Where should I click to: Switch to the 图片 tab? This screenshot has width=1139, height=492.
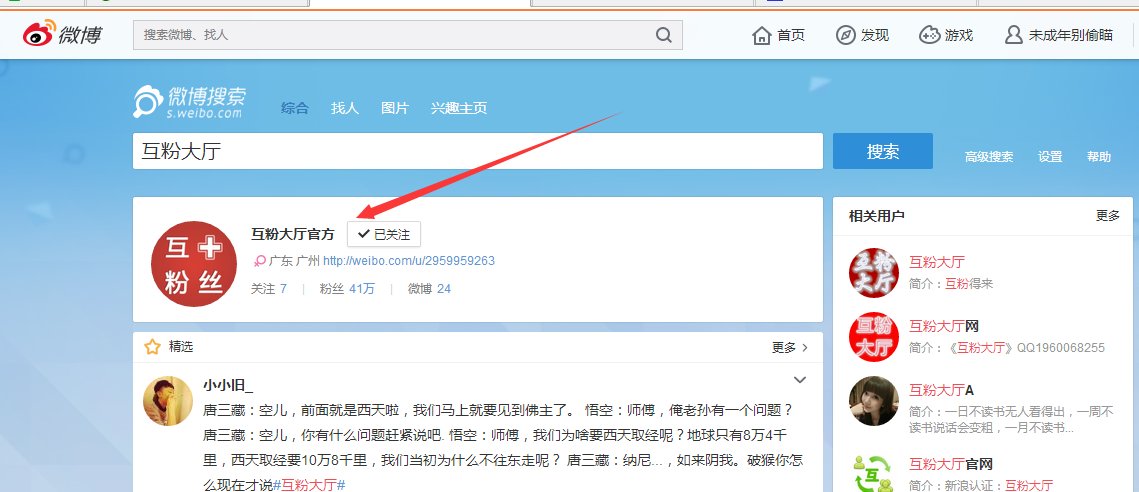[395, 108]
